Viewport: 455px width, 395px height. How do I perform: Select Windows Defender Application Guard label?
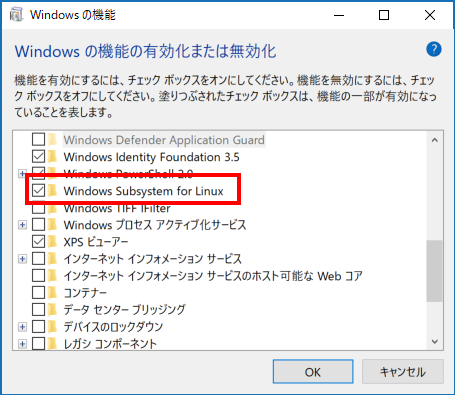(164, 140)
